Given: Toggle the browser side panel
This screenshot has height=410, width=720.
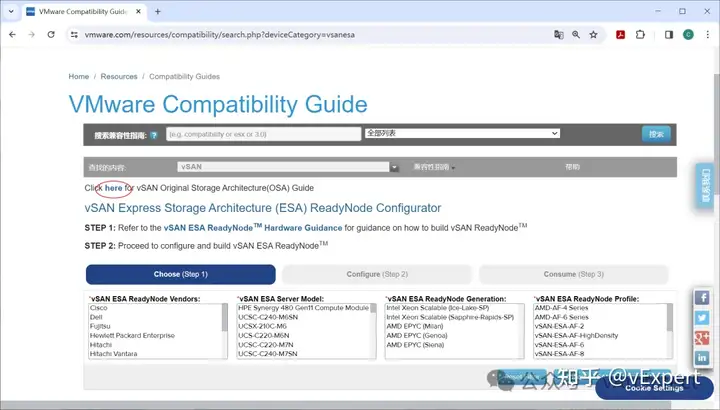Looking at the screenshot, I should 669,34.
